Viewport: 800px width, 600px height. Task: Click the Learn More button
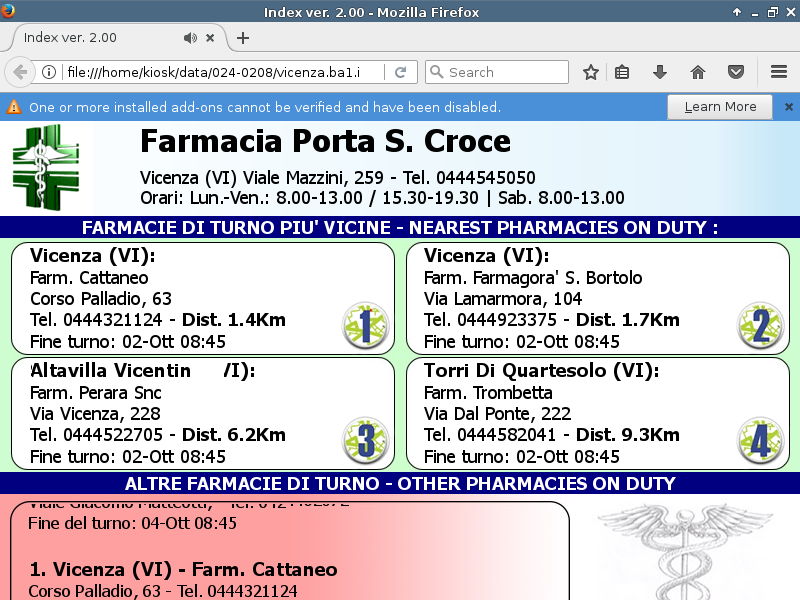719,107
